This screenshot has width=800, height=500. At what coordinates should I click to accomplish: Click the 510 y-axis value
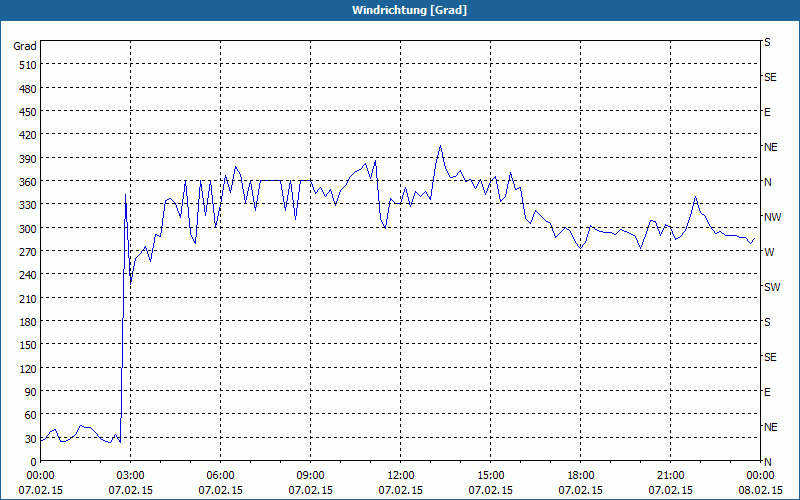[x=28, y=65]
